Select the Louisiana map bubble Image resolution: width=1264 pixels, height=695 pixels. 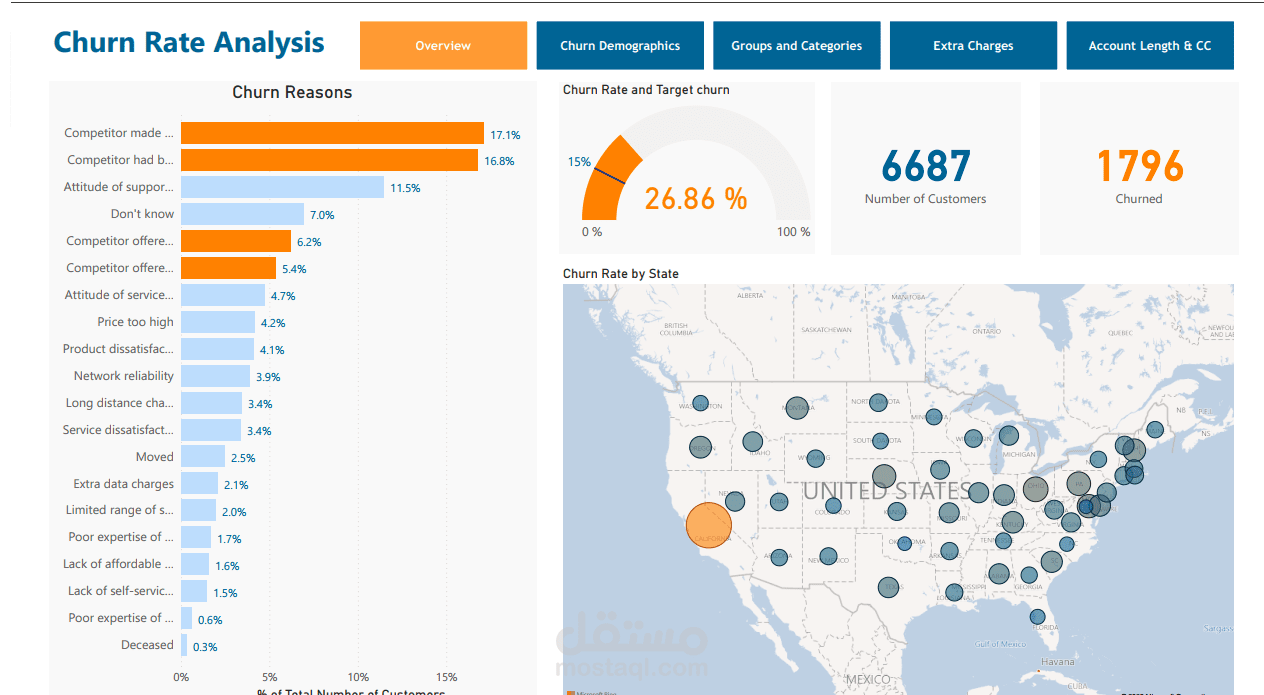954,592
